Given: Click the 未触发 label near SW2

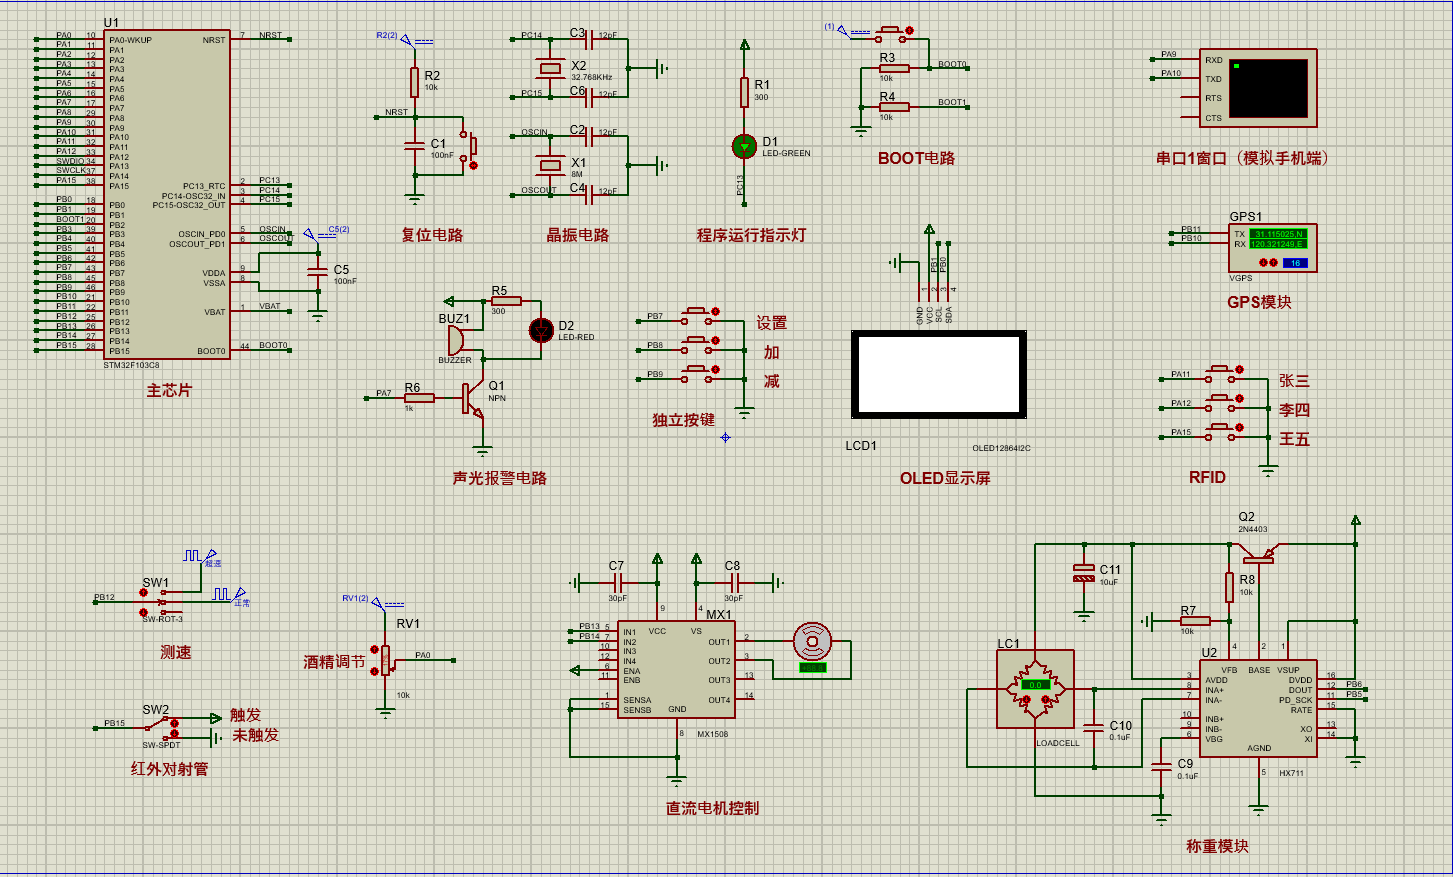Looking at the screenshot, I should point(256,735).
